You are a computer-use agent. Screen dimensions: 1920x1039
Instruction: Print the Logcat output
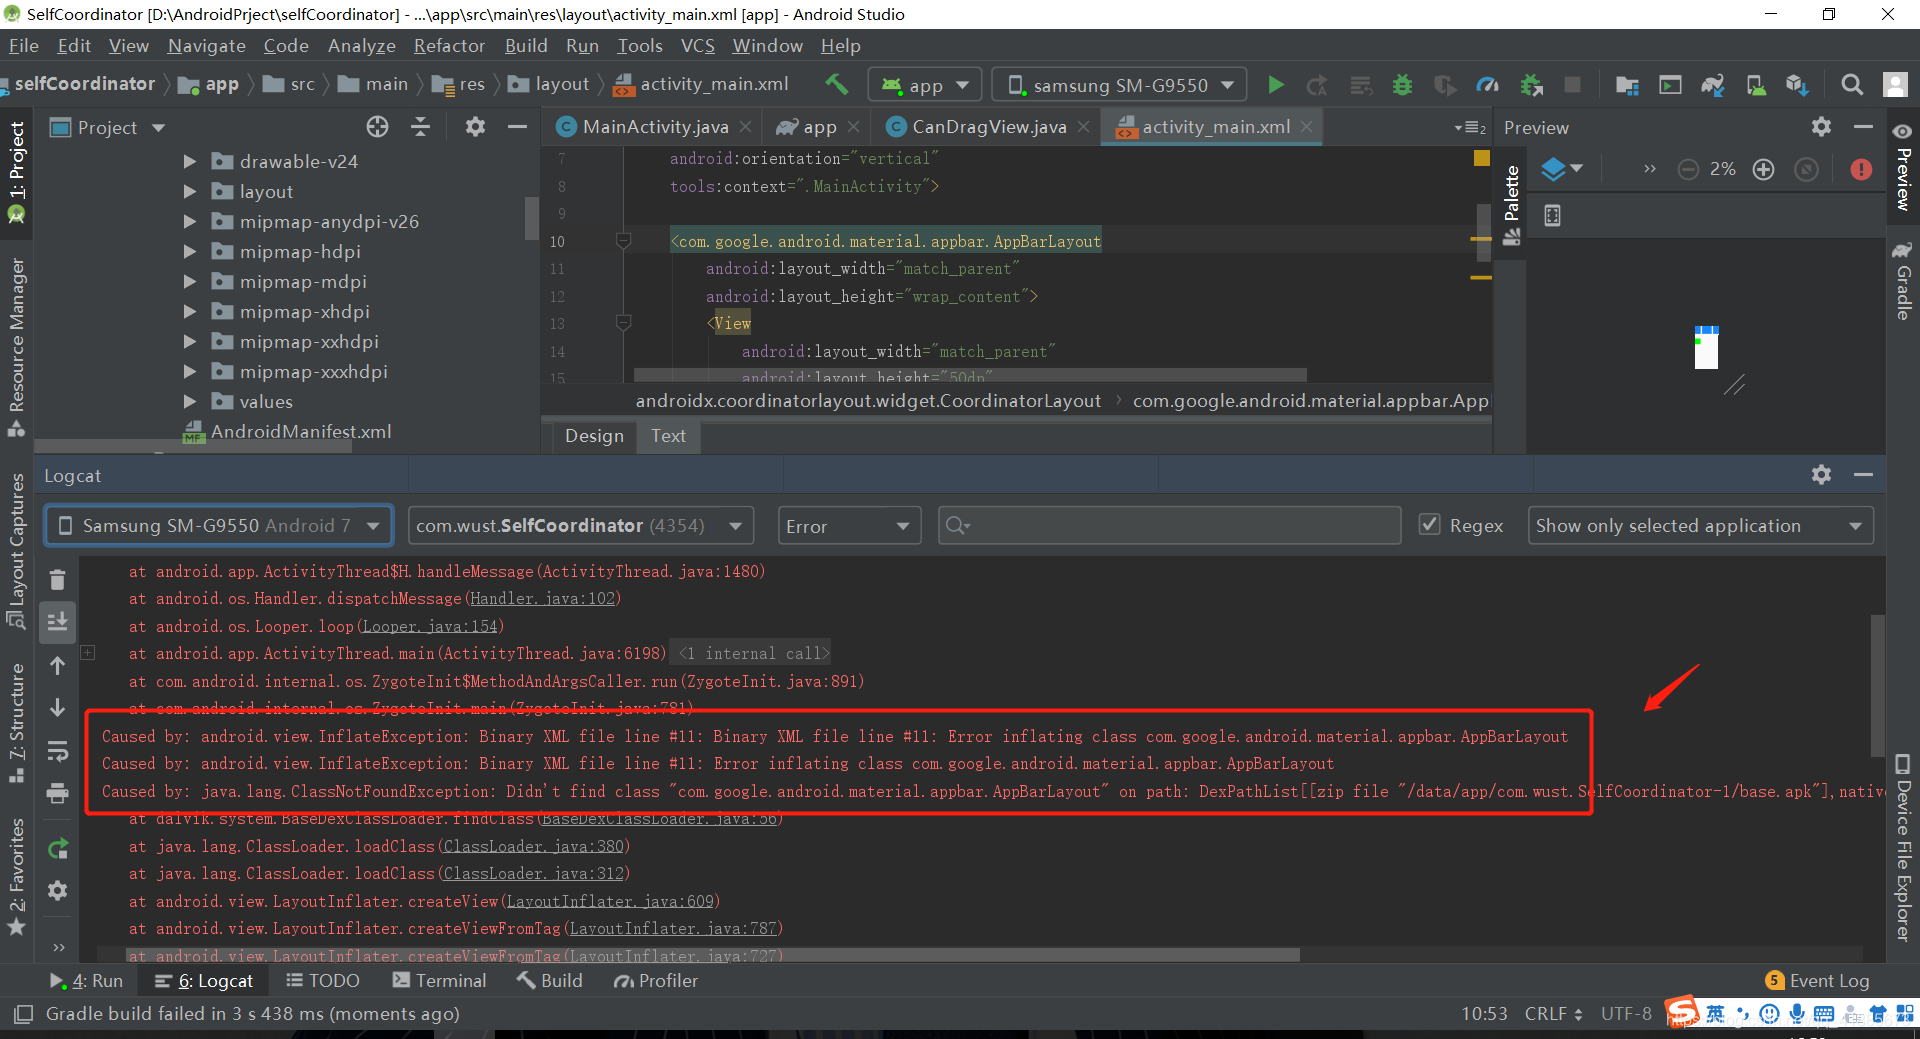pos(57,793)
